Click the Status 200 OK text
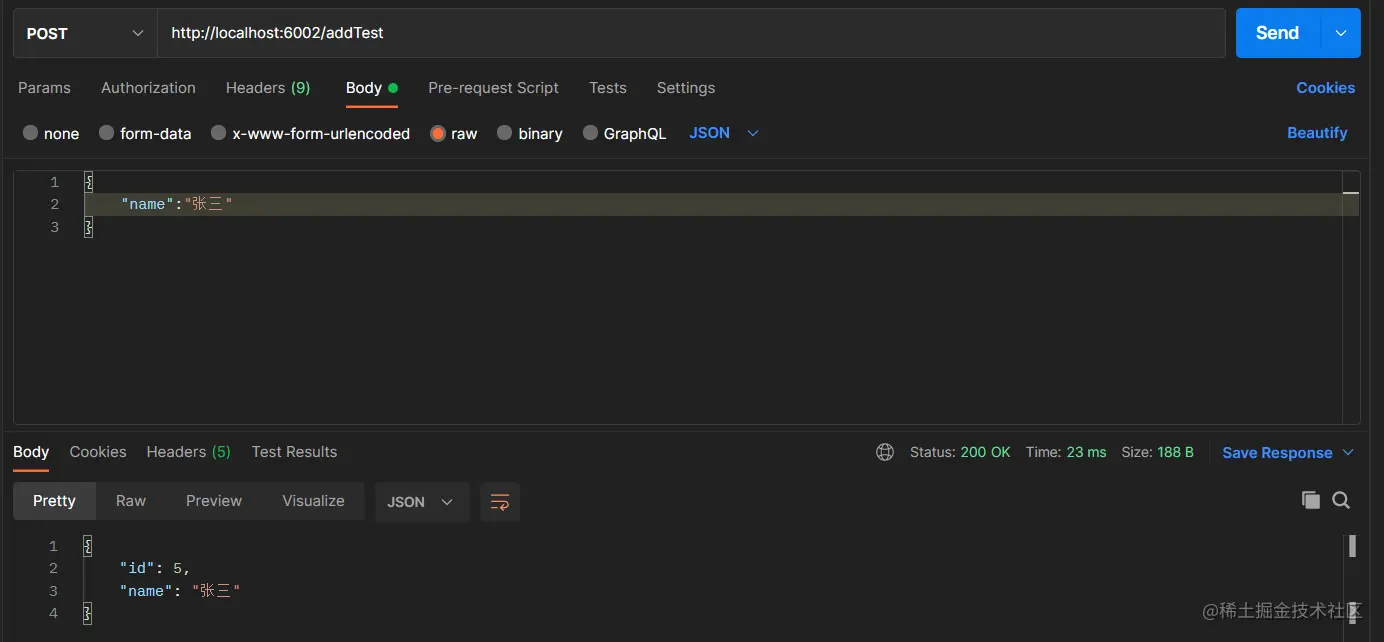This screenshot has height=642, width=1384. click(960, 452)
